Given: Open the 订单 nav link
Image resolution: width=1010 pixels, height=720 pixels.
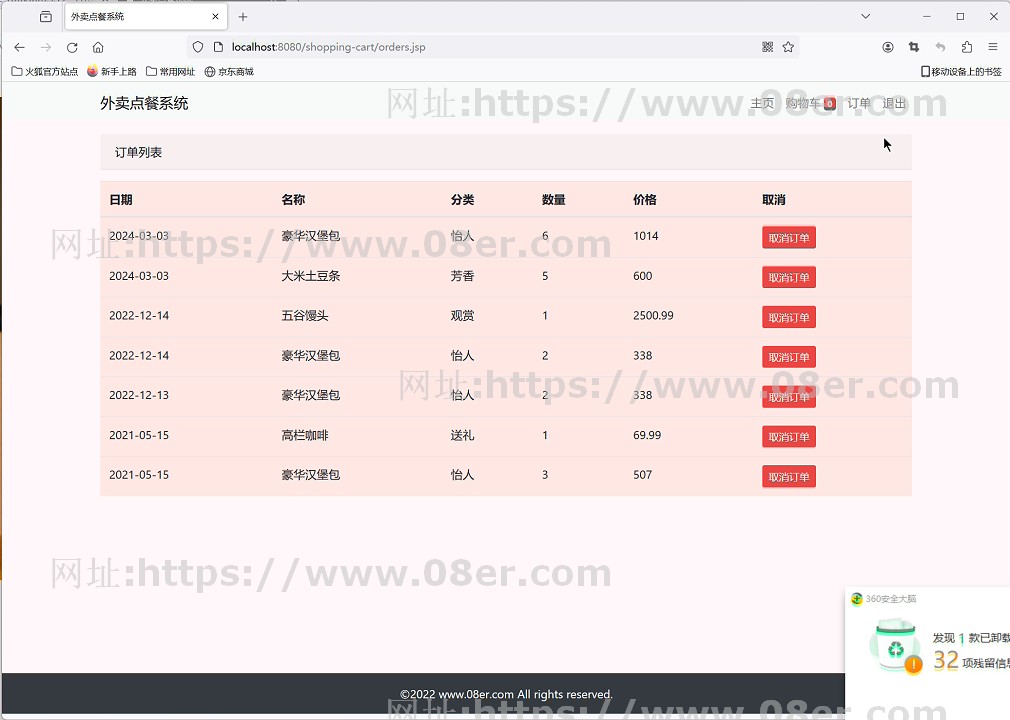Looking at the screenshot, I should [859, 104].
